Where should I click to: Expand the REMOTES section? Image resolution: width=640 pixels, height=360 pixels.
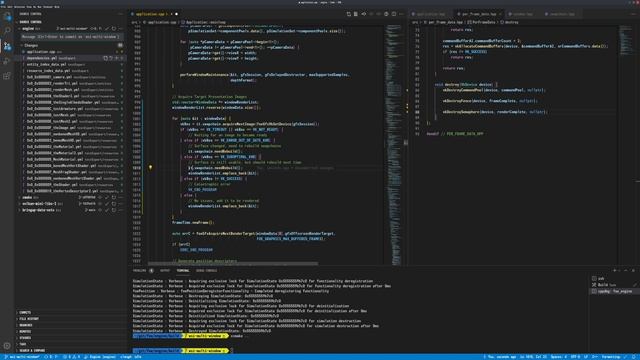click(x=25, y=331)
